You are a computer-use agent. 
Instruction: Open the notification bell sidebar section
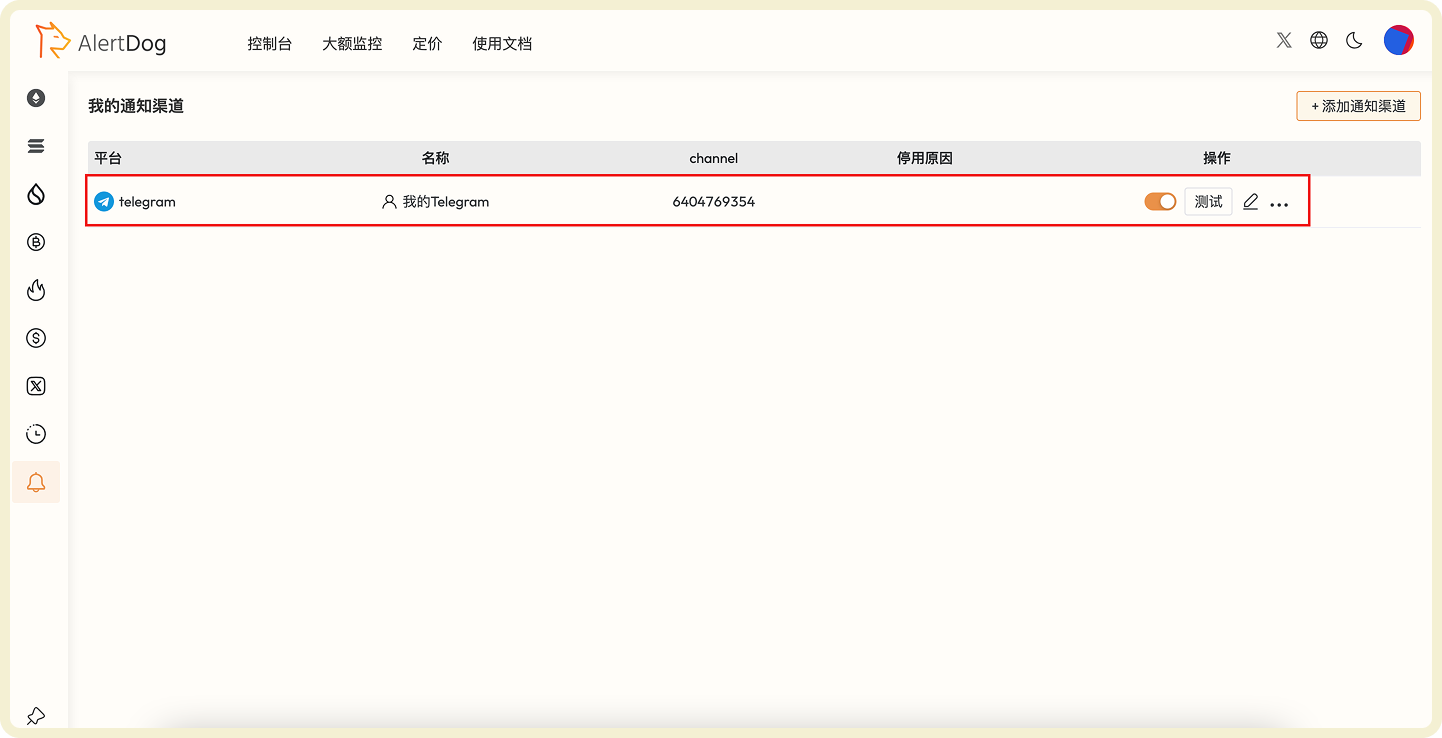(36, 482)
